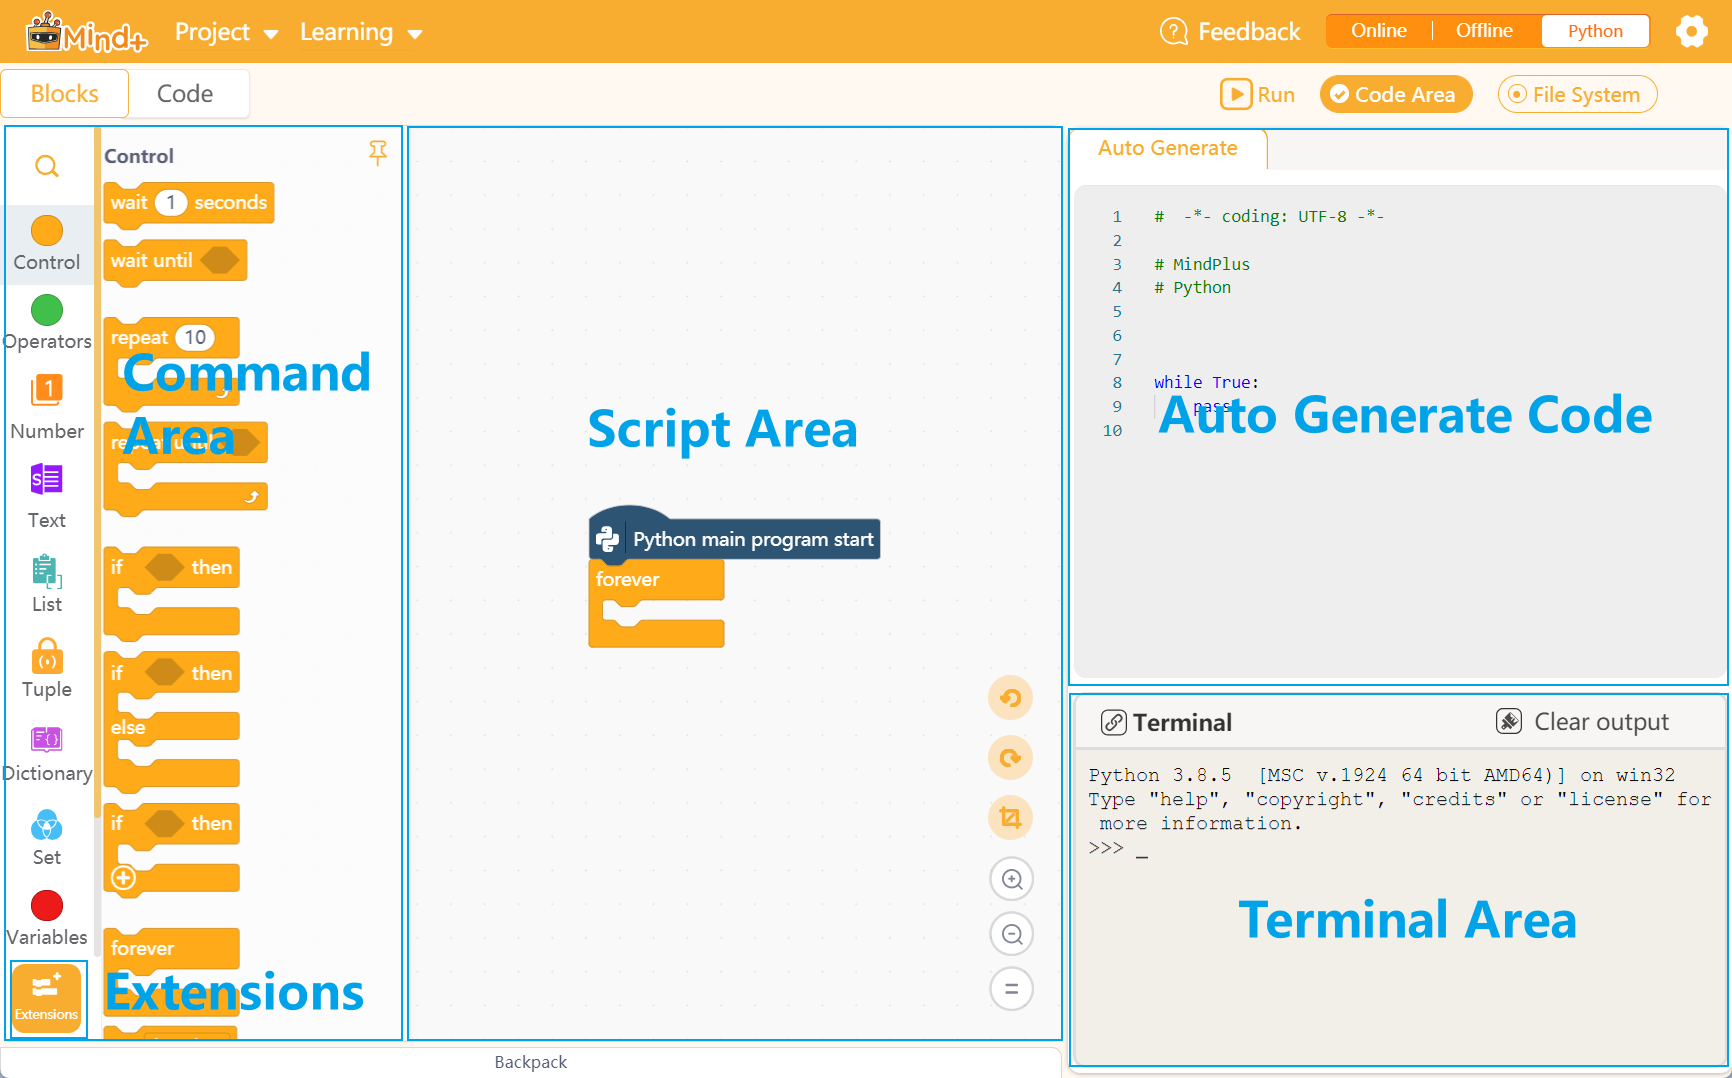Select the Variables block category
Viewport: 1732px width, 1078px height.
47,913
